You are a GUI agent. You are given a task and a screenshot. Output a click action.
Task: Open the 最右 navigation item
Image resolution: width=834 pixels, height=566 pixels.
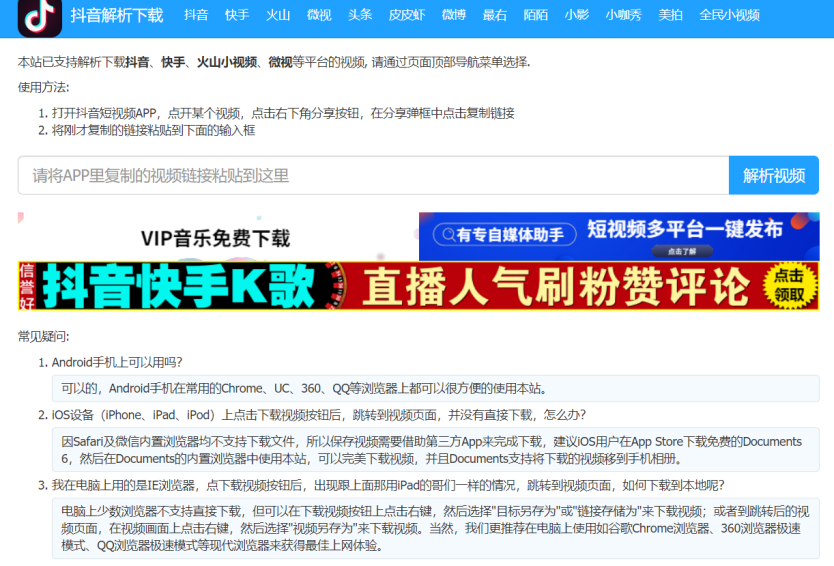tap(495, 16)
